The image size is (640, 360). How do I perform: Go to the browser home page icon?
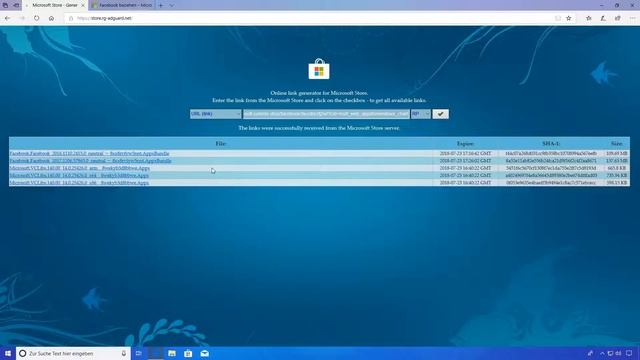[51, 18]
